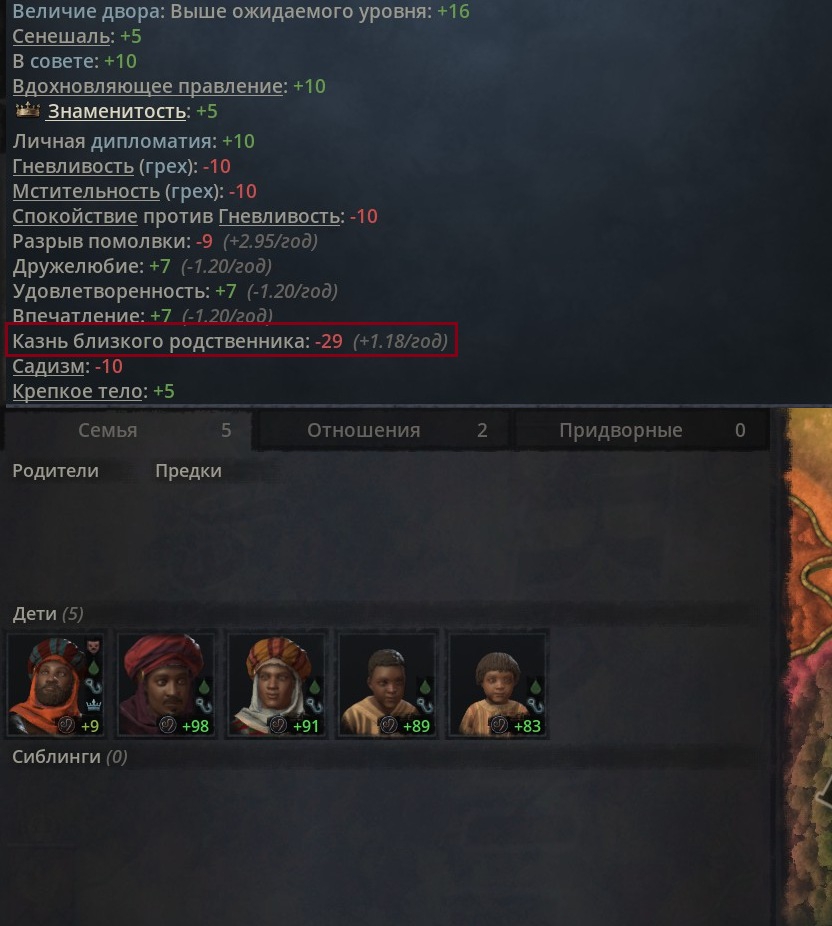
Task: Show the Предки sub-tab
Action: click(188, 471)
